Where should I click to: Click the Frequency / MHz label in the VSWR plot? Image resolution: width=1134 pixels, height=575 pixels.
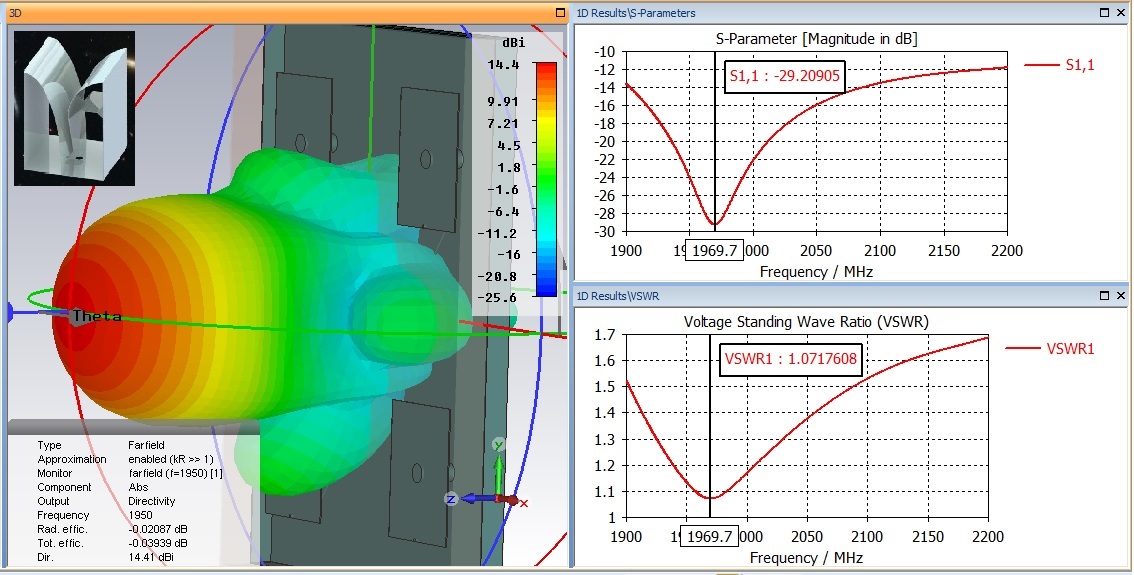pos(806,558)
